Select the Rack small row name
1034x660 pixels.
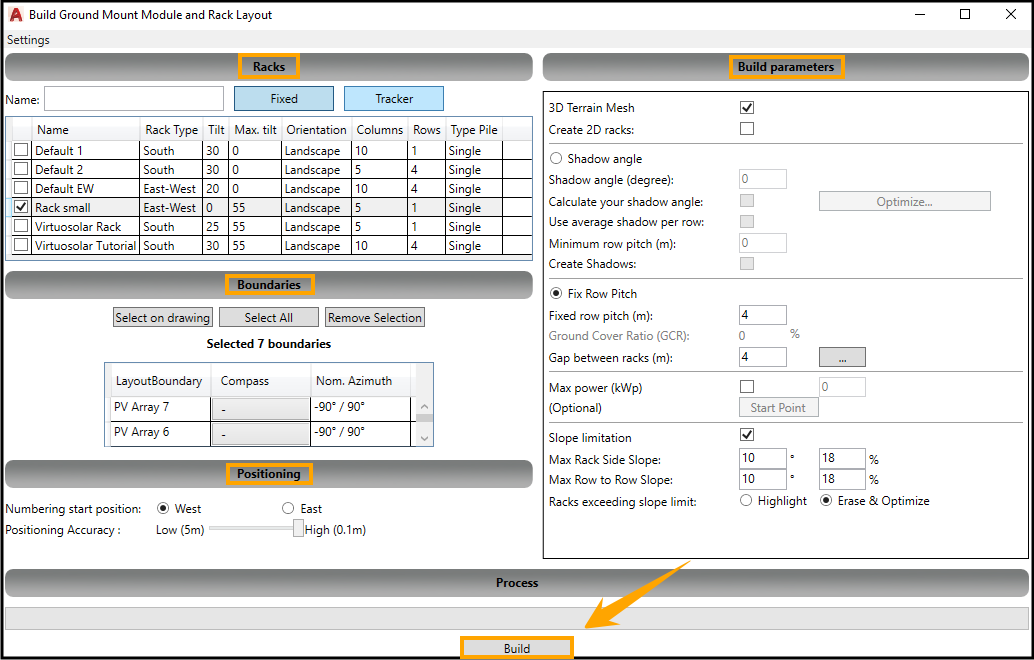(x=63, y=208)
